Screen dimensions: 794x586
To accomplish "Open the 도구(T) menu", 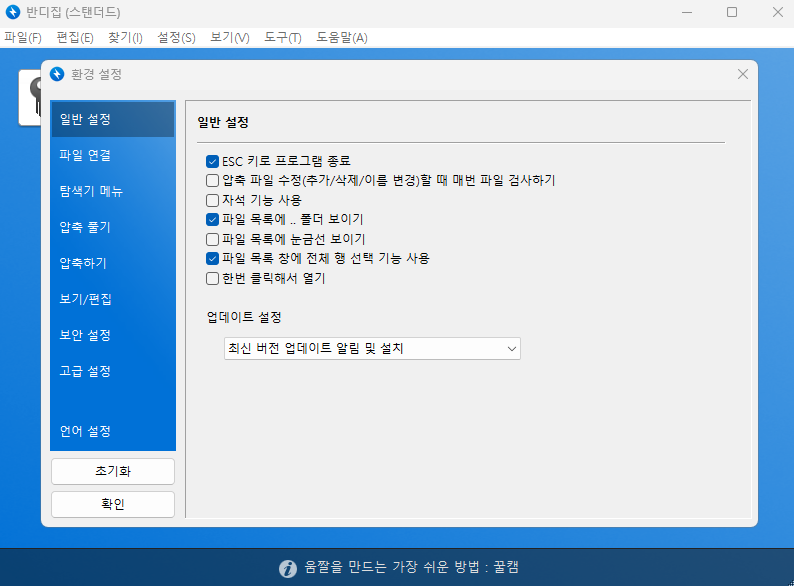I will click(283, 37).
